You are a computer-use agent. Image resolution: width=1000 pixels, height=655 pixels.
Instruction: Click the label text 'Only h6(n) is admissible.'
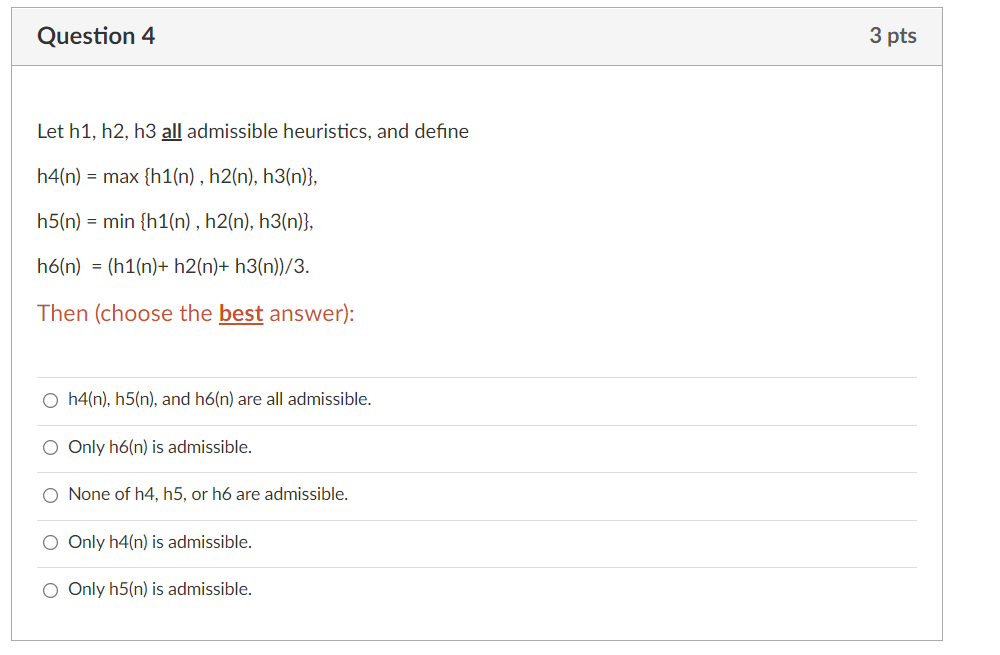click(160, 447)
